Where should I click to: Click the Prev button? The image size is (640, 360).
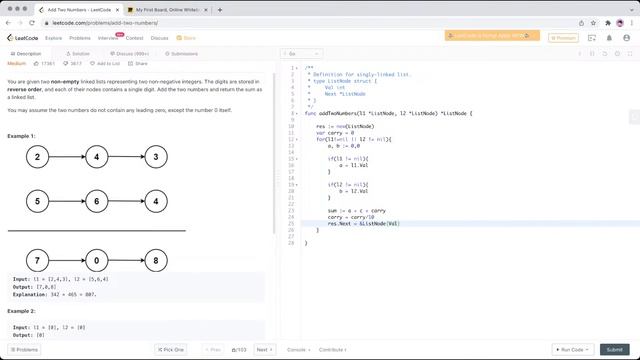[x=213, y=350]
